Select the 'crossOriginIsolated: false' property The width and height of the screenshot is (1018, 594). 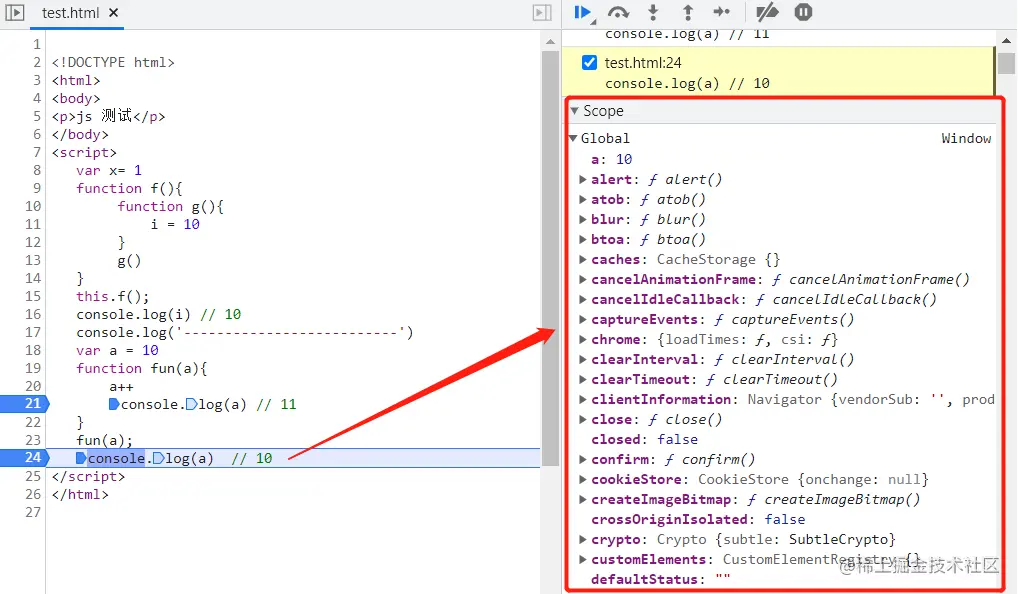point(698,519)
